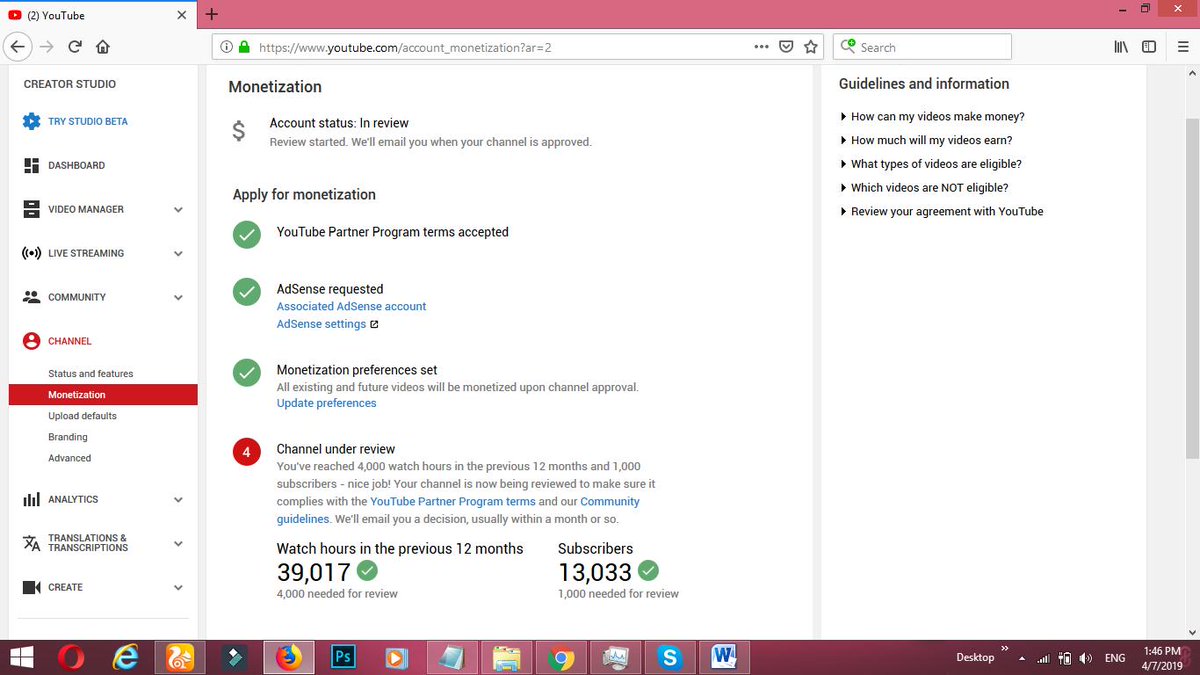
Task: Toggle the Firefox sidebar view
Action: click(1149, 47)
